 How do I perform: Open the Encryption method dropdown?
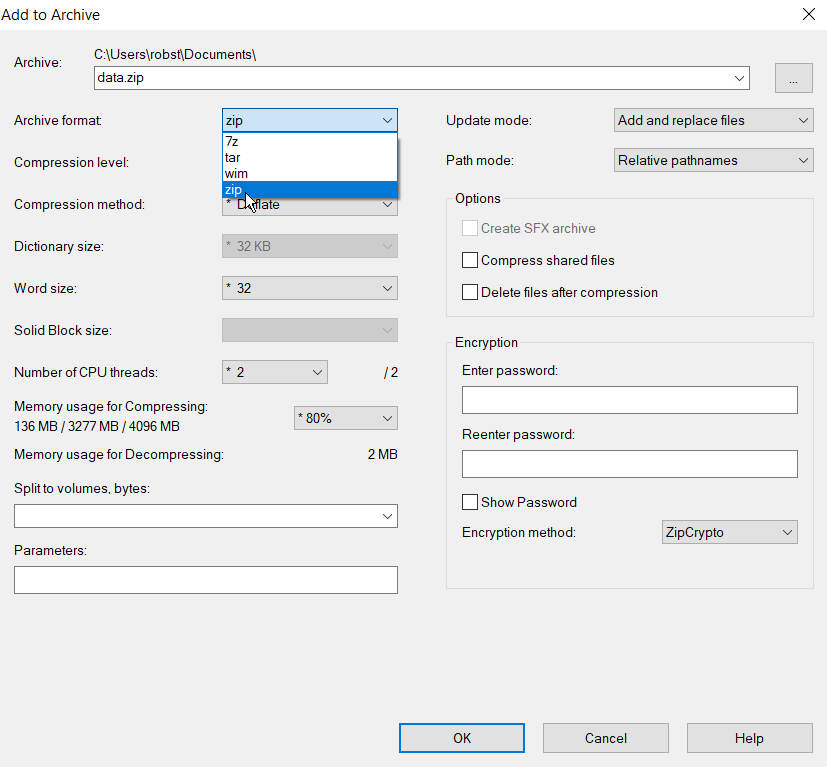pyautogui.click(x=729, y=532)
